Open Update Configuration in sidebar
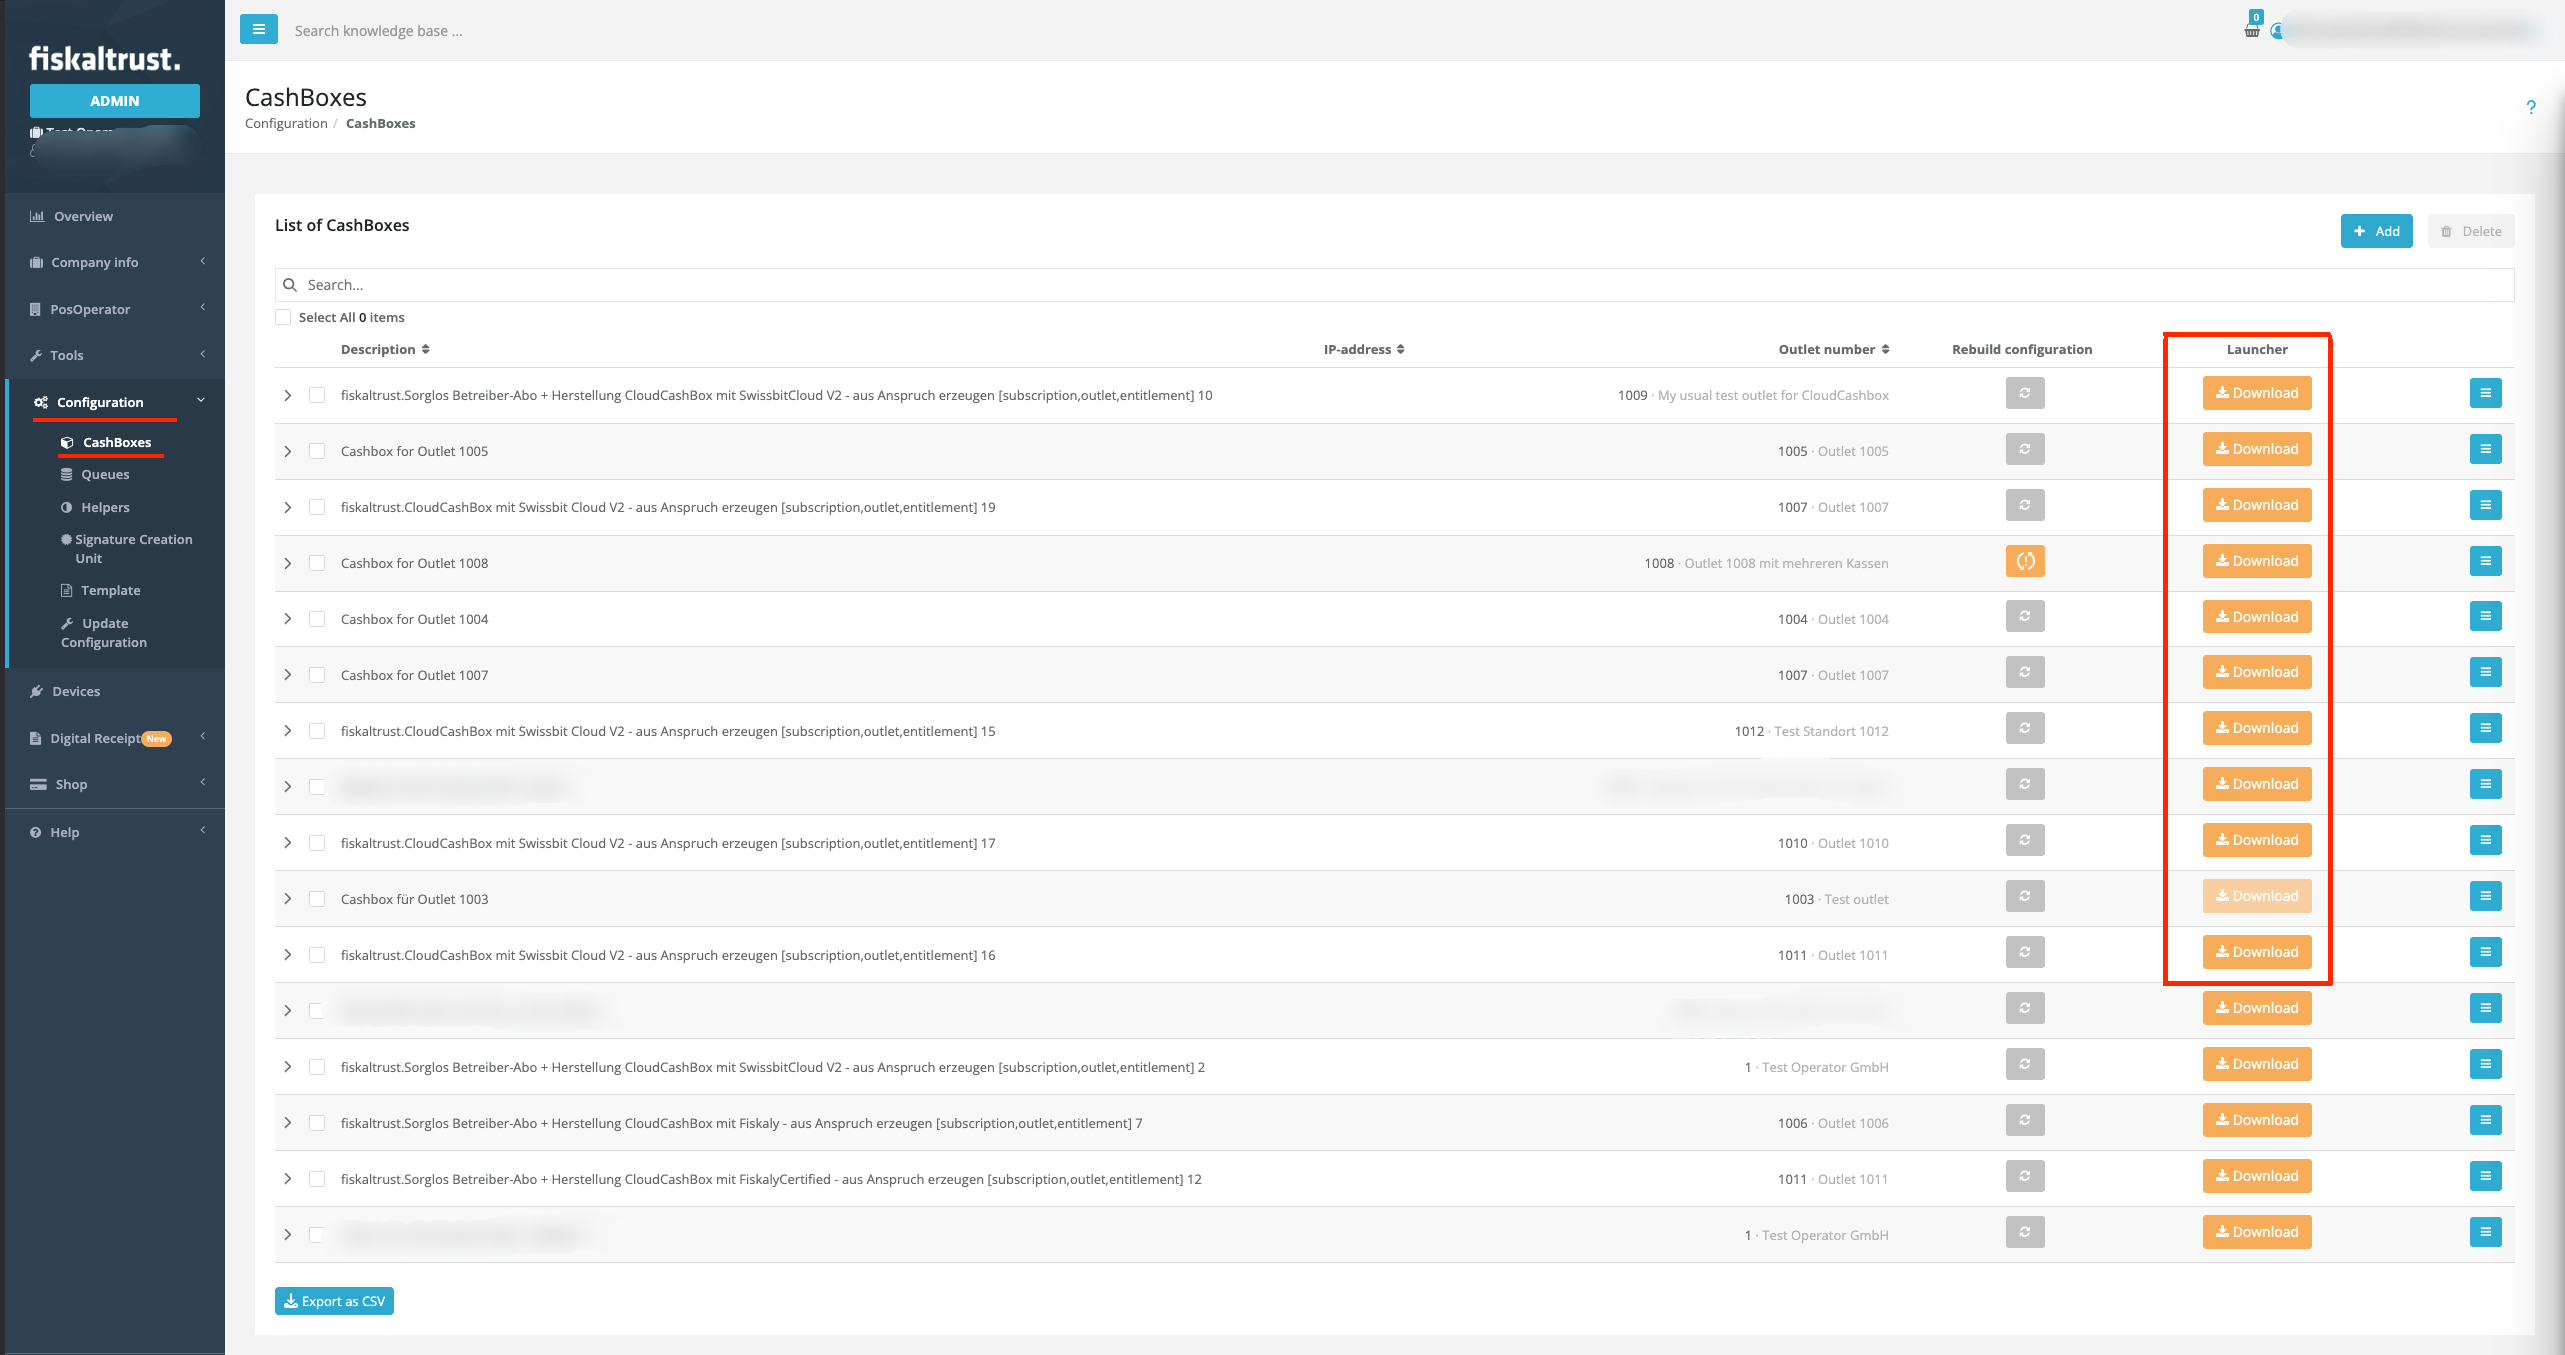Image resolution: width=2565 pixels, height=1355 pixels. 104,633
